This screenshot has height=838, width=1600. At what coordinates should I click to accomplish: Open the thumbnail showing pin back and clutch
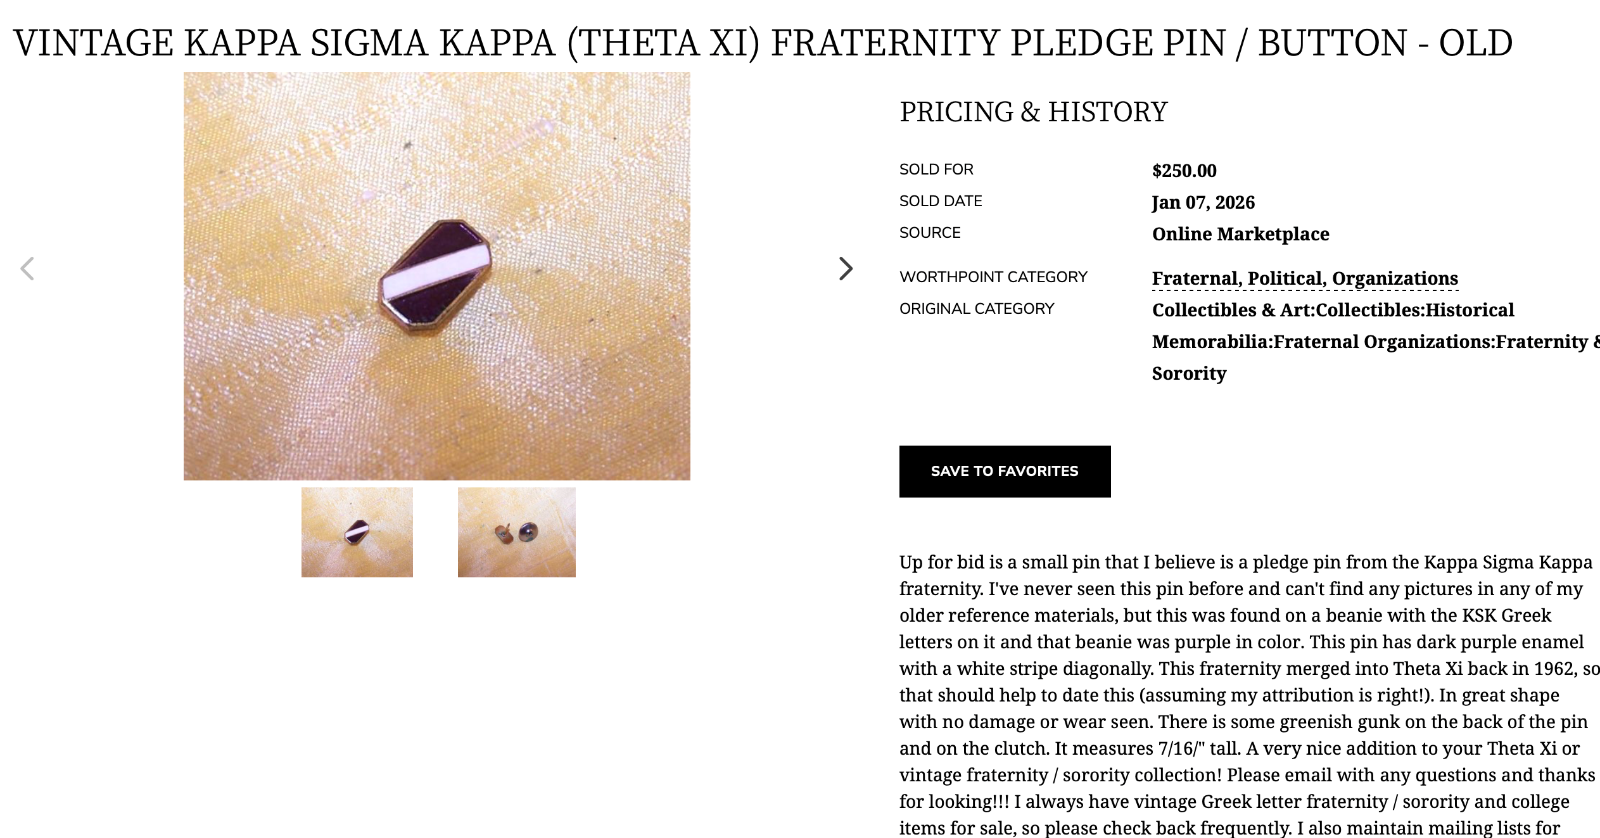click(517, 532)
